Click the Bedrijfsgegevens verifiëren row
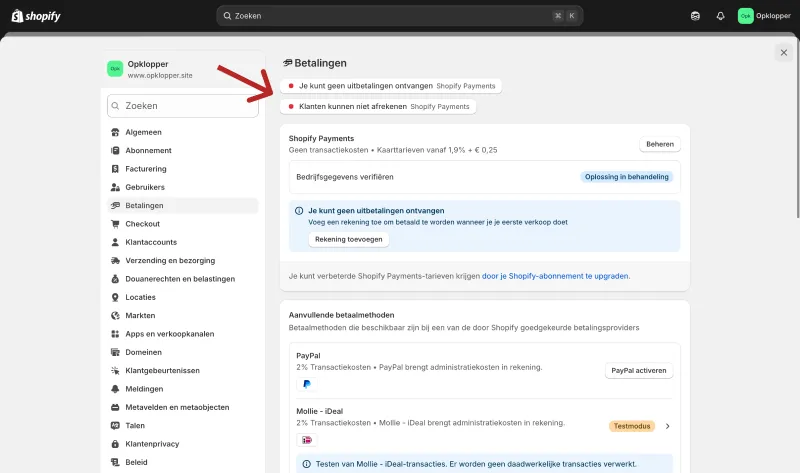800x473 pixels. pyautogui.click(x=485, y=177)
